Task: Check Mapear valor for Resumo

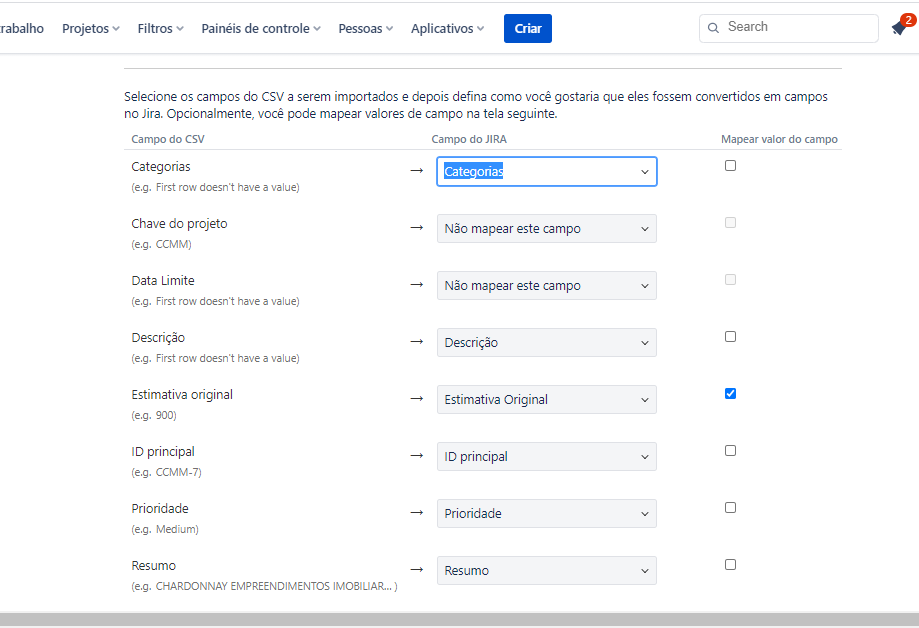Action: click(x=730, y=564)
